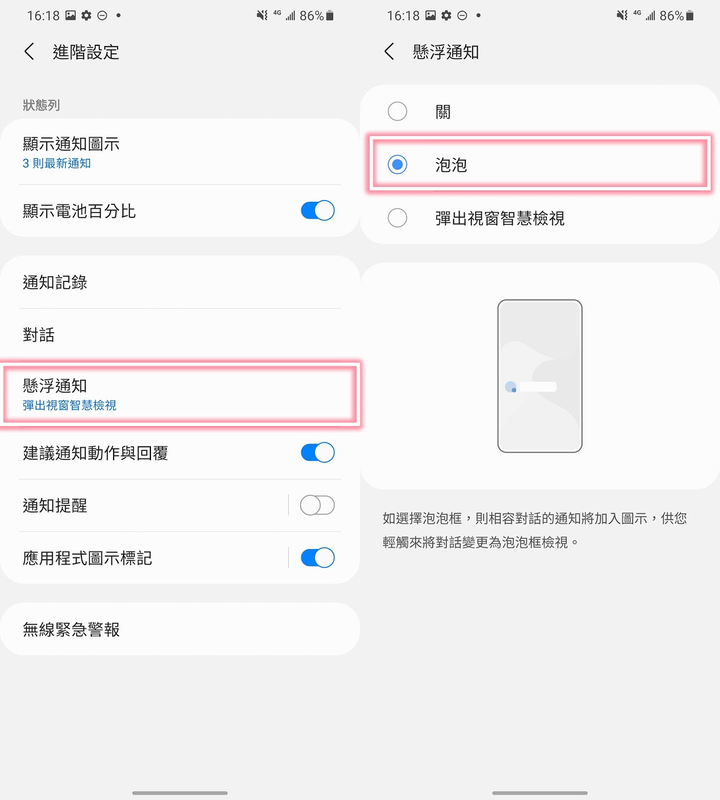Disable 建議通知動作與回覆

316,452
